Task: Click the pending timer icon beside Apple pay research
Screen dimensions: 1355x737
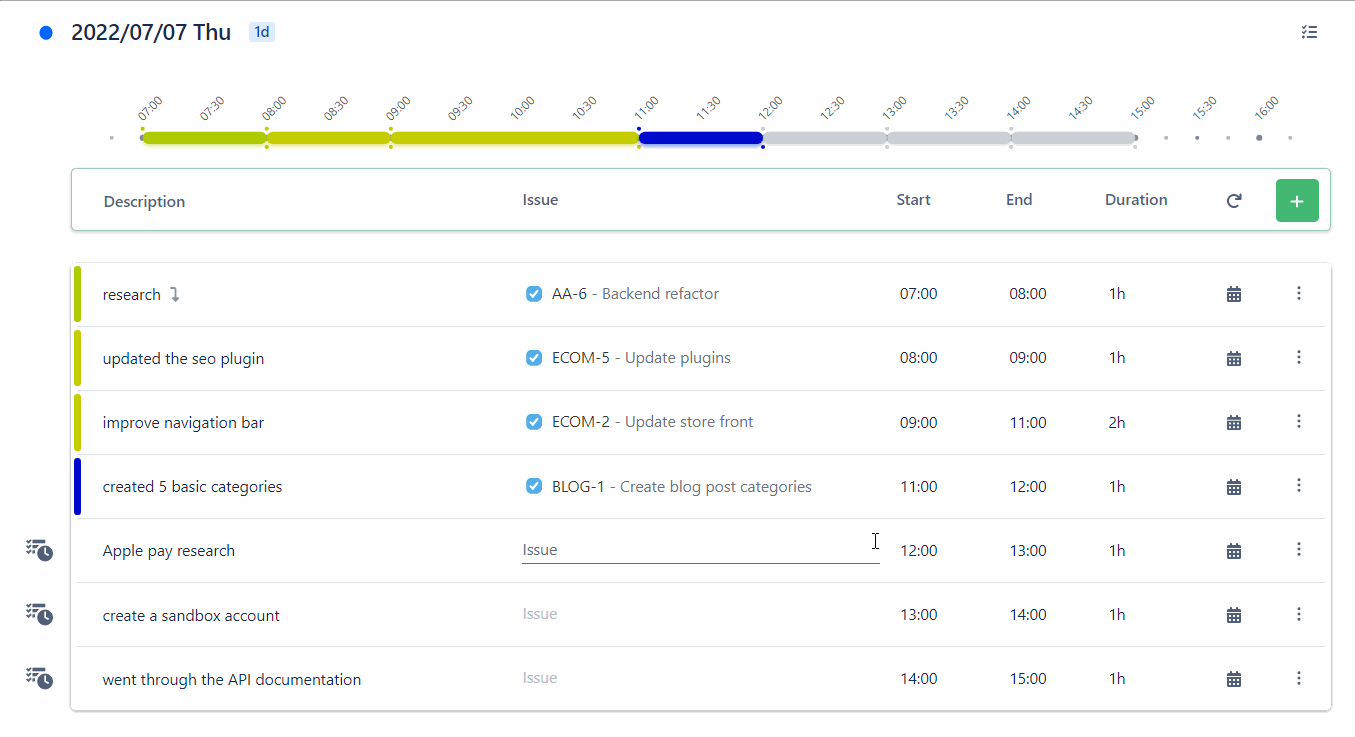Action: 38,550
